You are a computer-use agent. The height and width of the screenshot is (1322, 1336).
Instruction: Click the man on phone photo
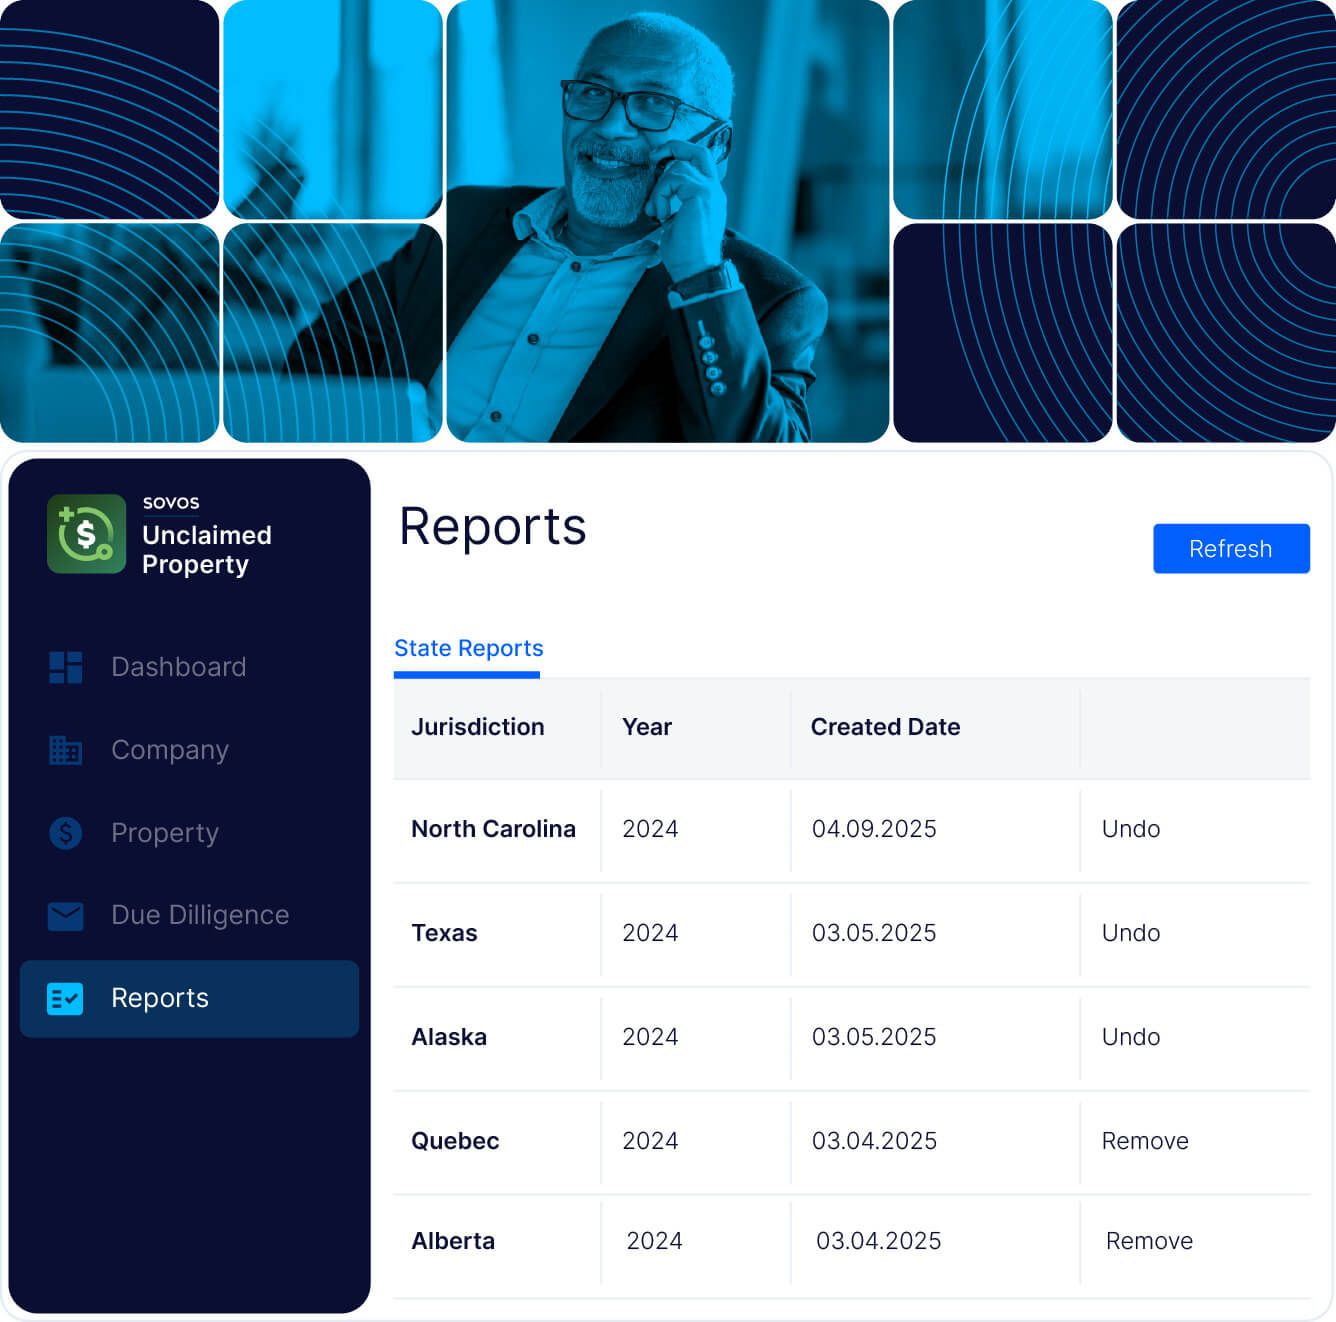click(x=667, y=222)
